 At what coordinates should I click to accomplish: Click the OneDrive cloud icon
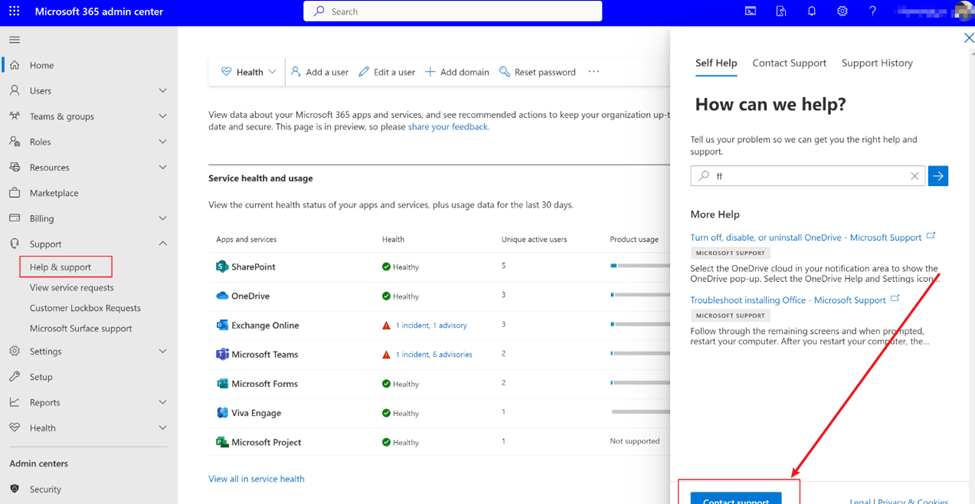tap(223, 296)
